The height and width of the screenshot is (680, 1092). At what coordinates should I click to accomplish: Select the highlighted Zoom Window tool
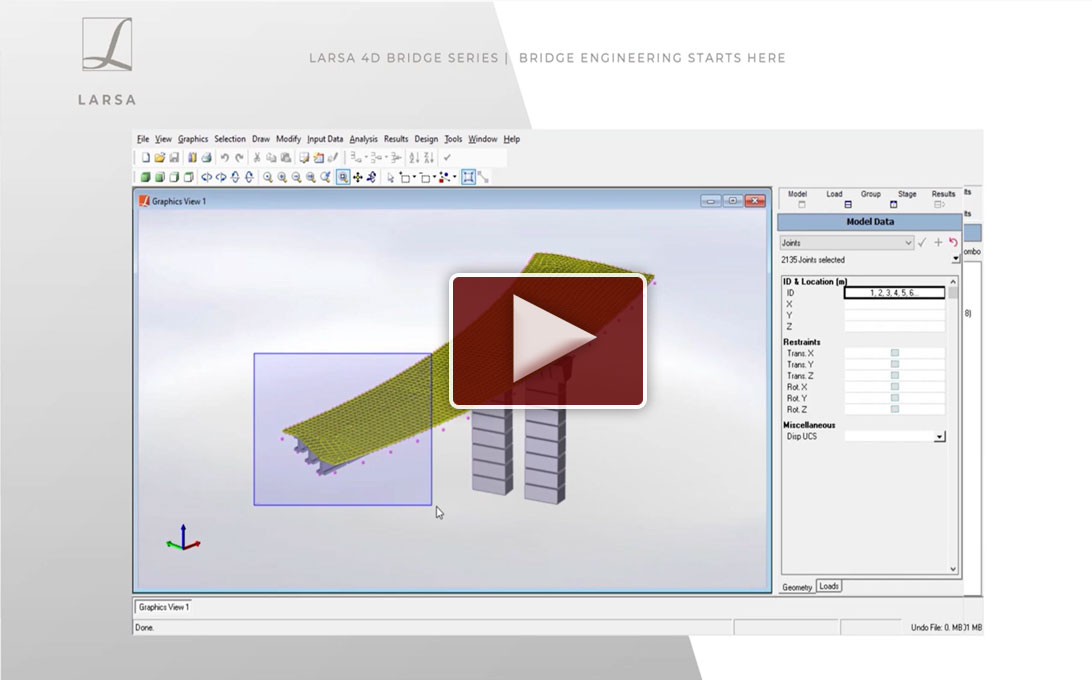tap(343, 178)
